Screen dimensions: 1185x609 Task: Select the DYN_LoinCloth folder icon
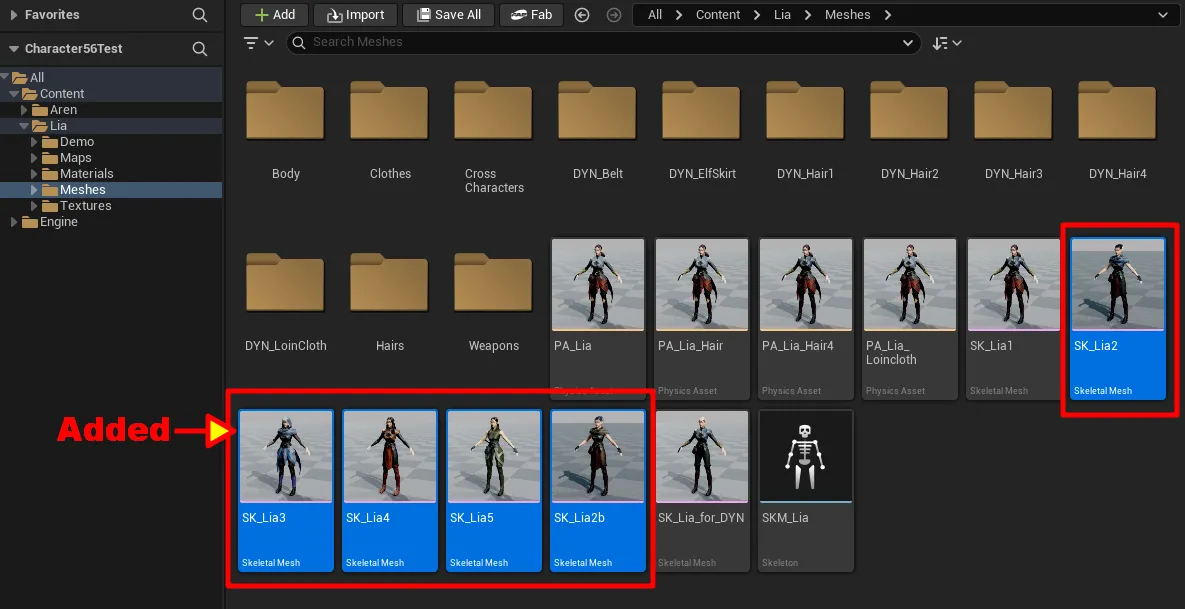pos(286,283)
